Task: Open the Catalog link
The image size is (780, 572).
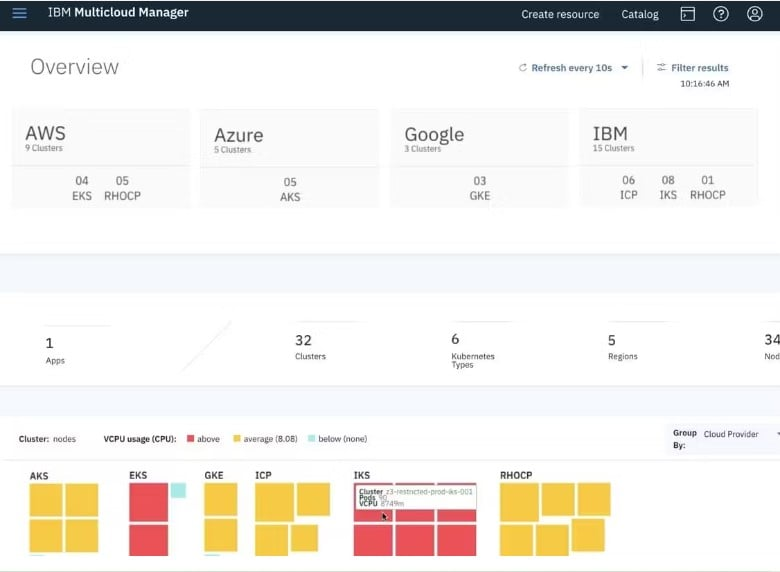Action: [640, 14]
